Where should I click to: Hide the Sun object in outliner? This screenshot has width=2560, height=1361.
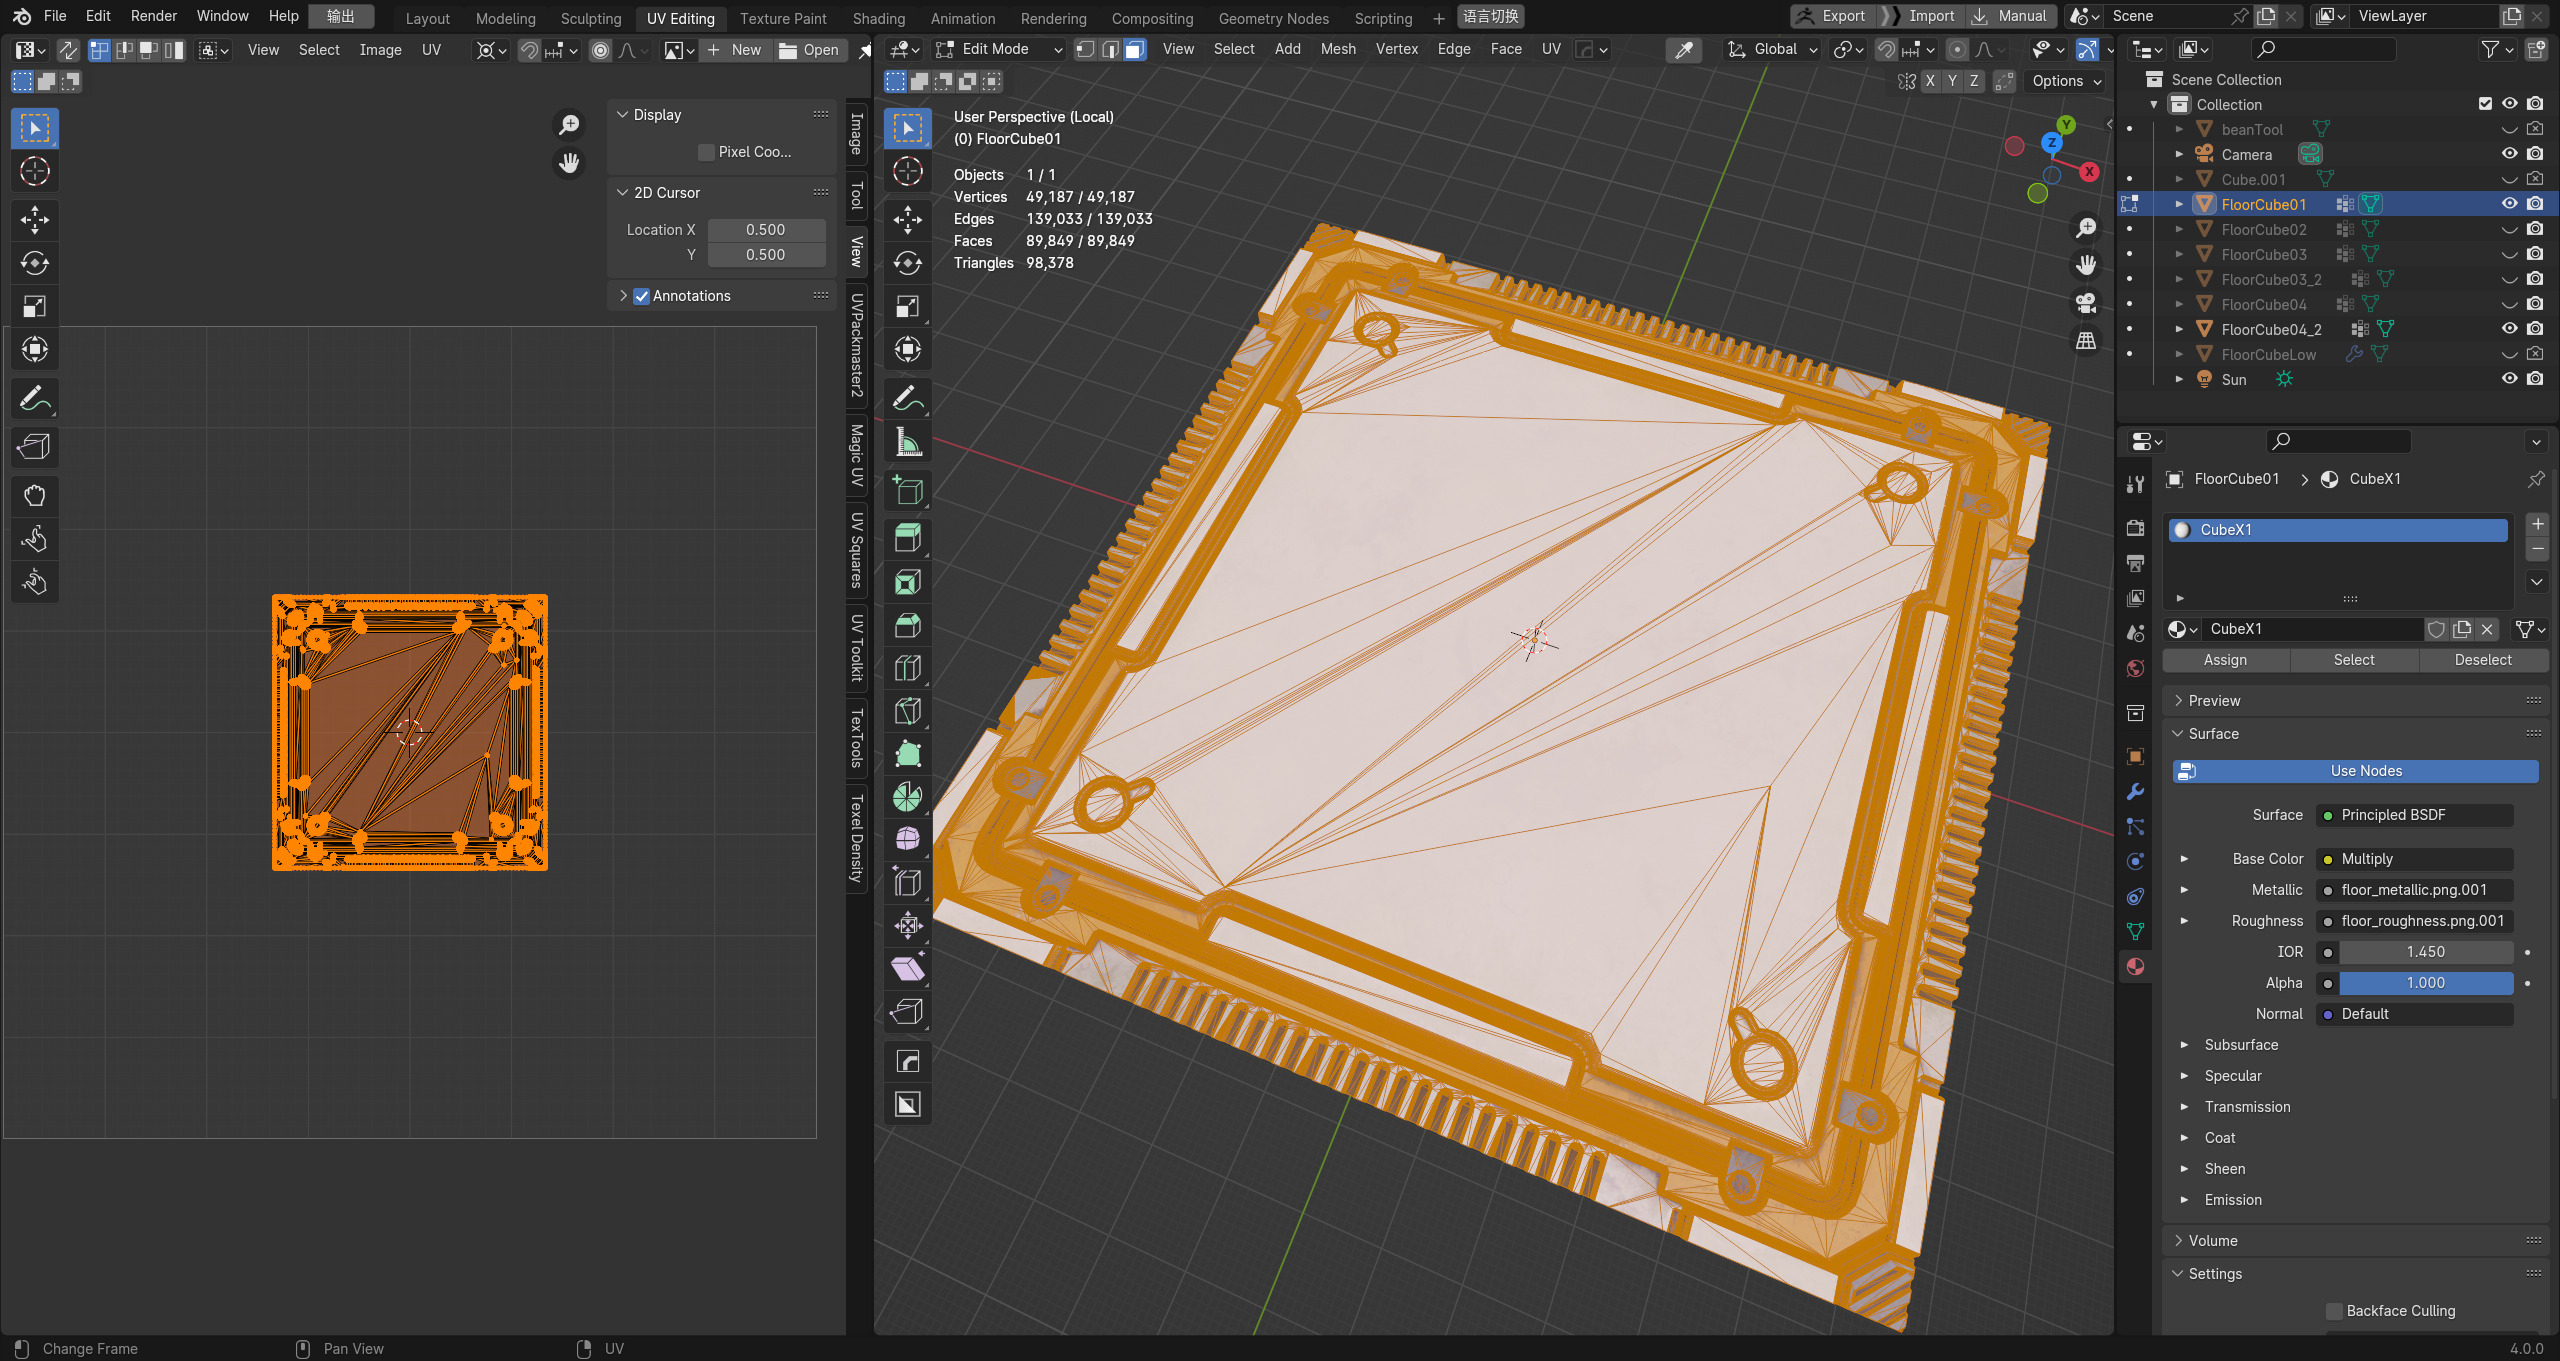pyautogui.click(x=2509, y=379)
